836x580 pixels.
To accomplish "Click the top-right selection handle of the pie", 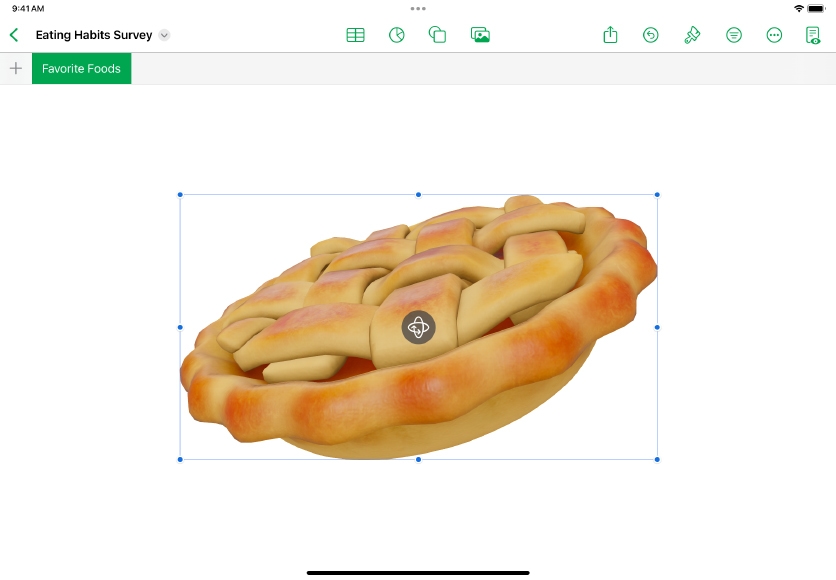I will [657, 195].
